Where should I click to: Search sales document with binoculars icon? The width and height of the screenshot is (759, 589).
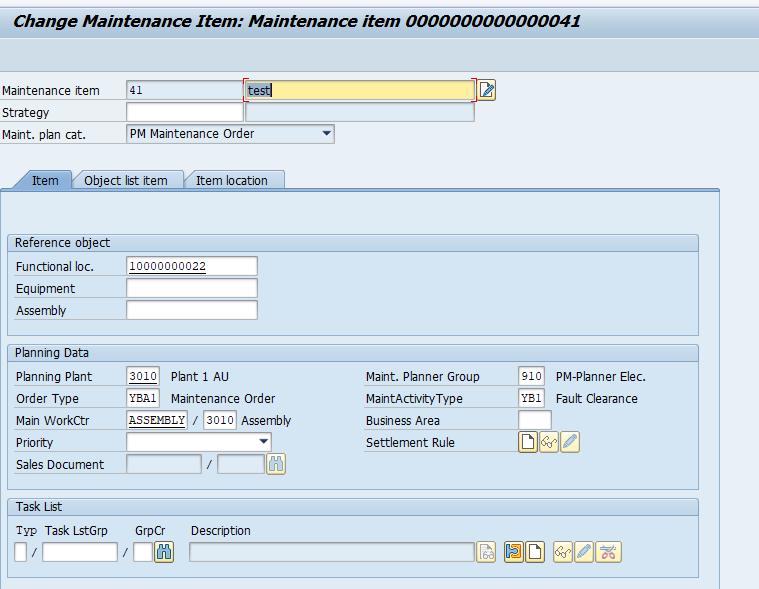pyautogui.click(x=276, y=464)
